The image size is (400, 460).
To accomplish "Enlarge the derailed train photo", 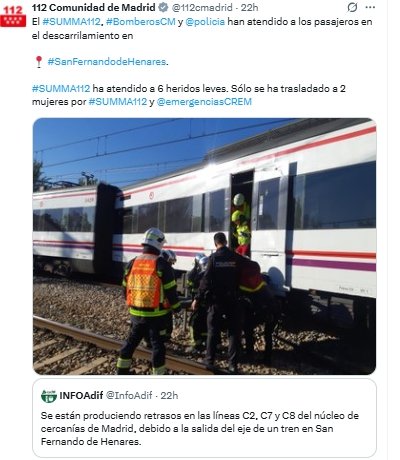I will (x=204, y=246).
